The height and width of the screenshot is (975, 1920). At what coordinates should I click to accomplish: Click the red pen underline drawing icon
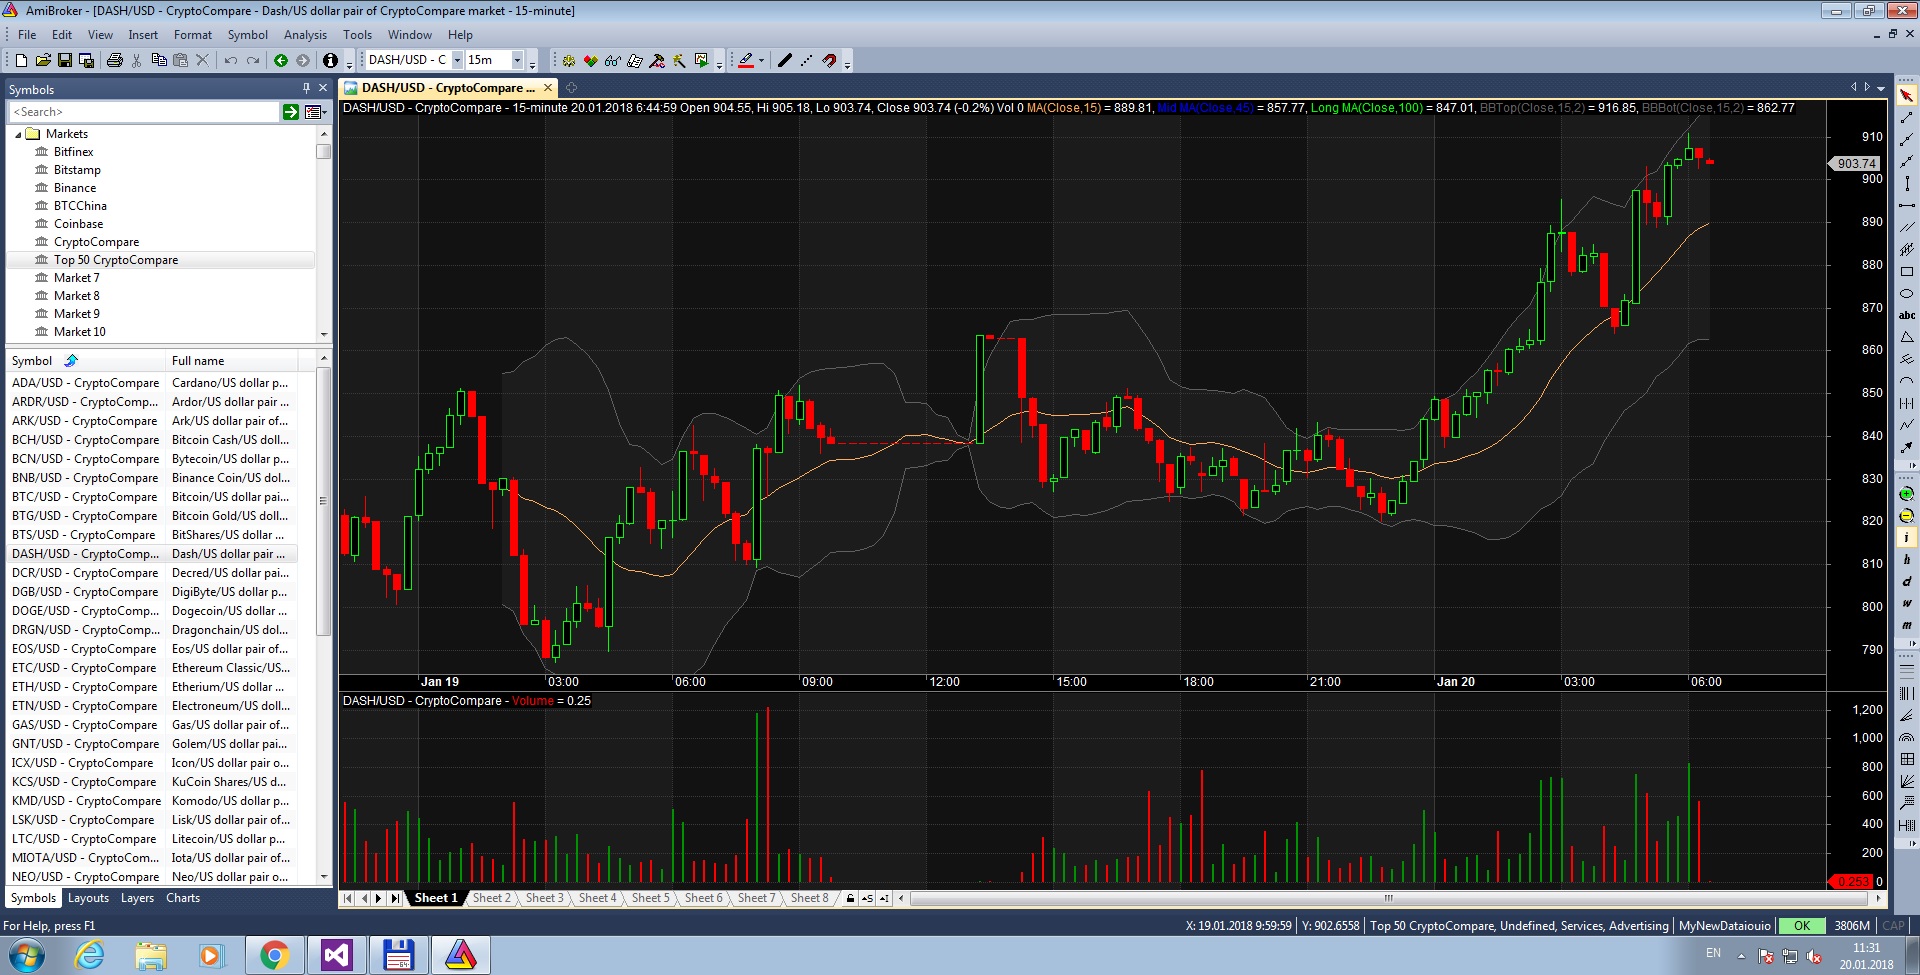point(746,60)
